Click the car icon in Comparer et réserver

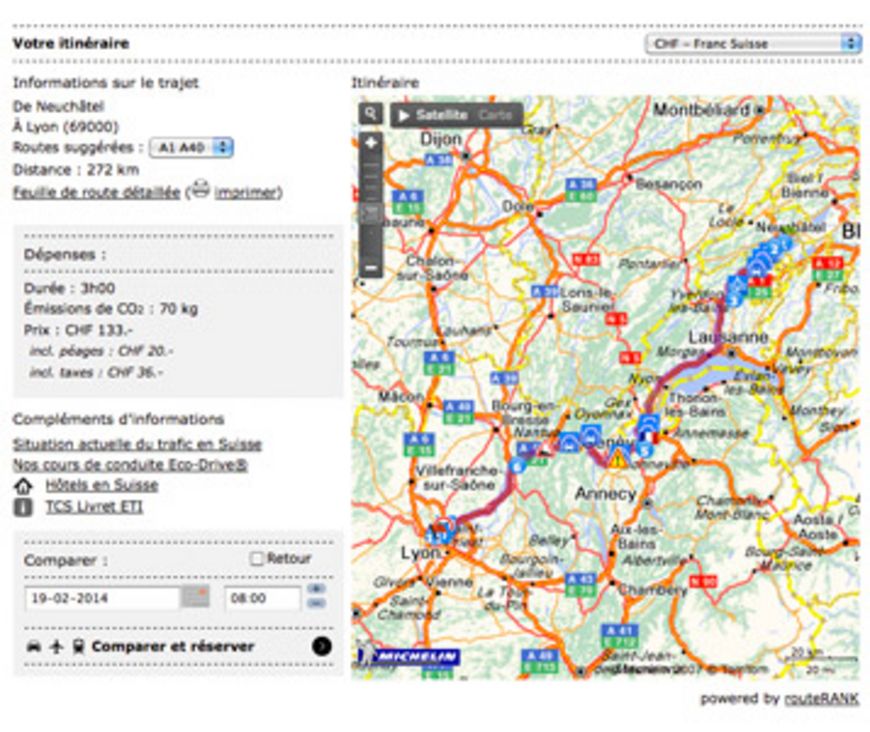coord(34,647)
